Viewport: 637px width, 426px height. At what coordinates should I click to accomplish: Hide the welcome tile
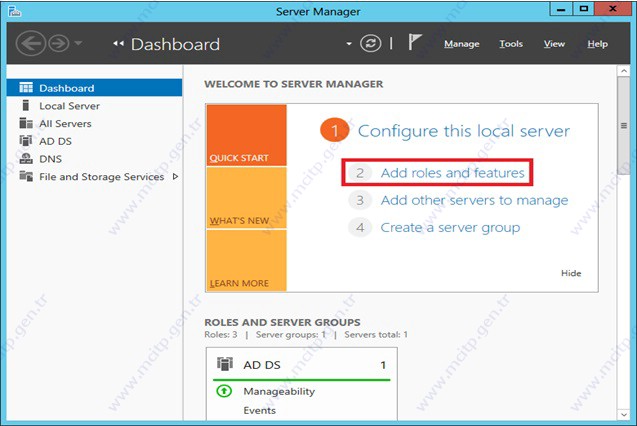[571, 273]
